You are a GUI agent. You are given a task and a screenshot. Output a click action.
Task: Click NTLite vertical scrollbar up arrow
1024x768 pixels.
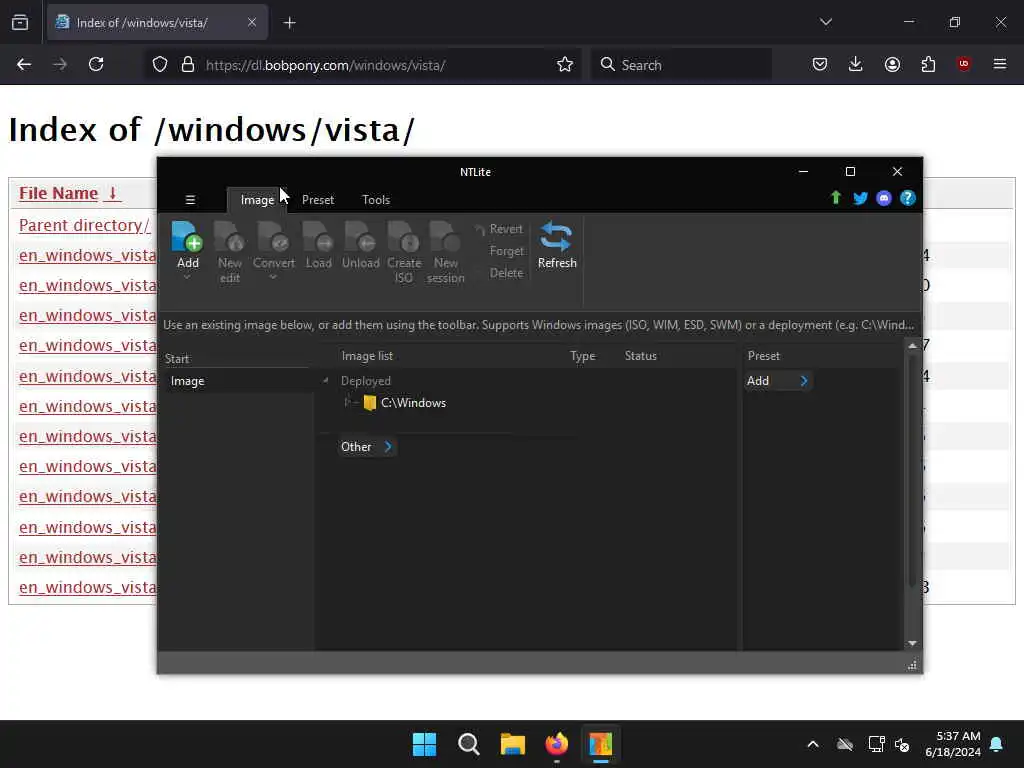tap(912, 345)
